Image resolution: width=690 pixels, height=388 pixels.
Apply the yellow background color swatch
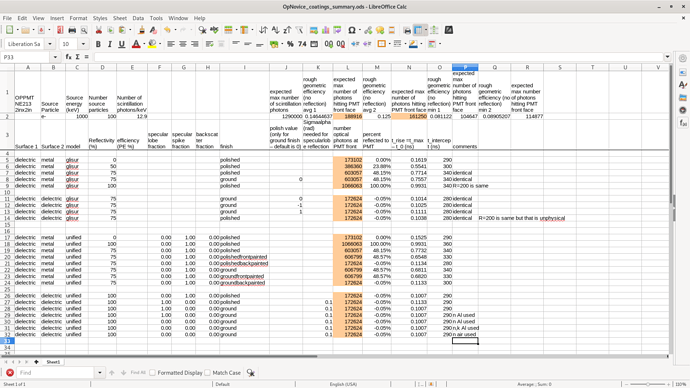[152, 44]
